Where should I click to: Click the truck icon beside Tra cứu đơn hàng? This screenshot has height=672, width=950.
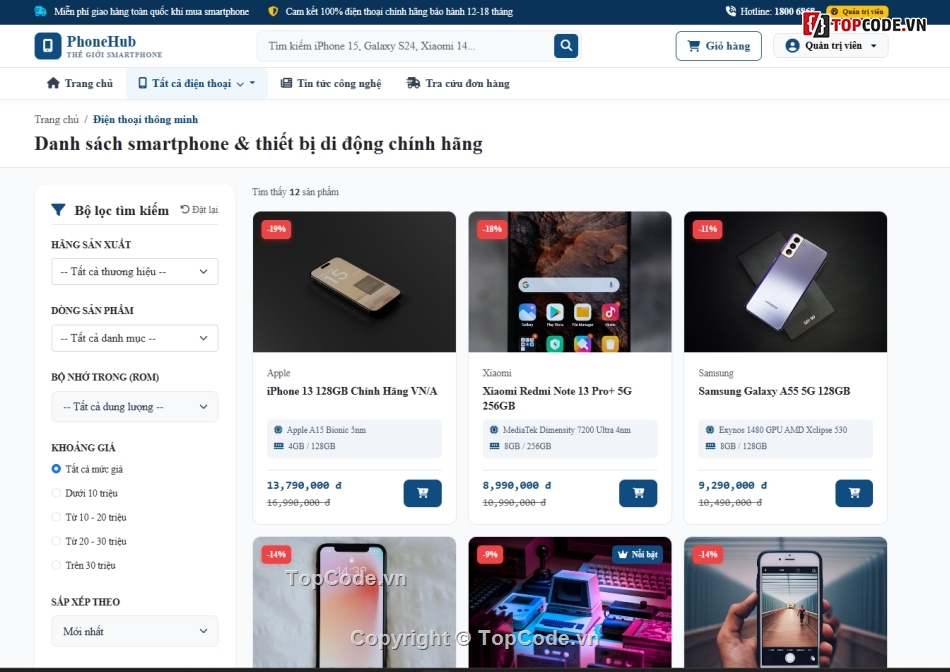coord(413,83)
